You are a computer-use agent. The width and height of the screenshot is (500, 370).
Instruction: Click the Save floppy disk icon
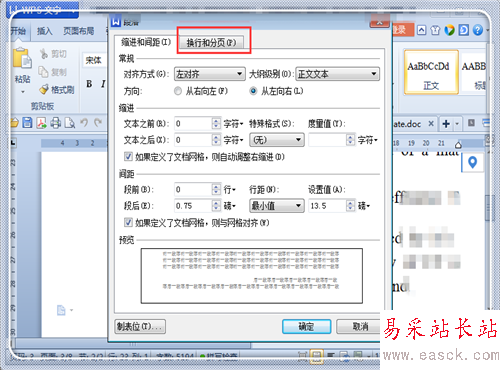[x=27, y=123]
